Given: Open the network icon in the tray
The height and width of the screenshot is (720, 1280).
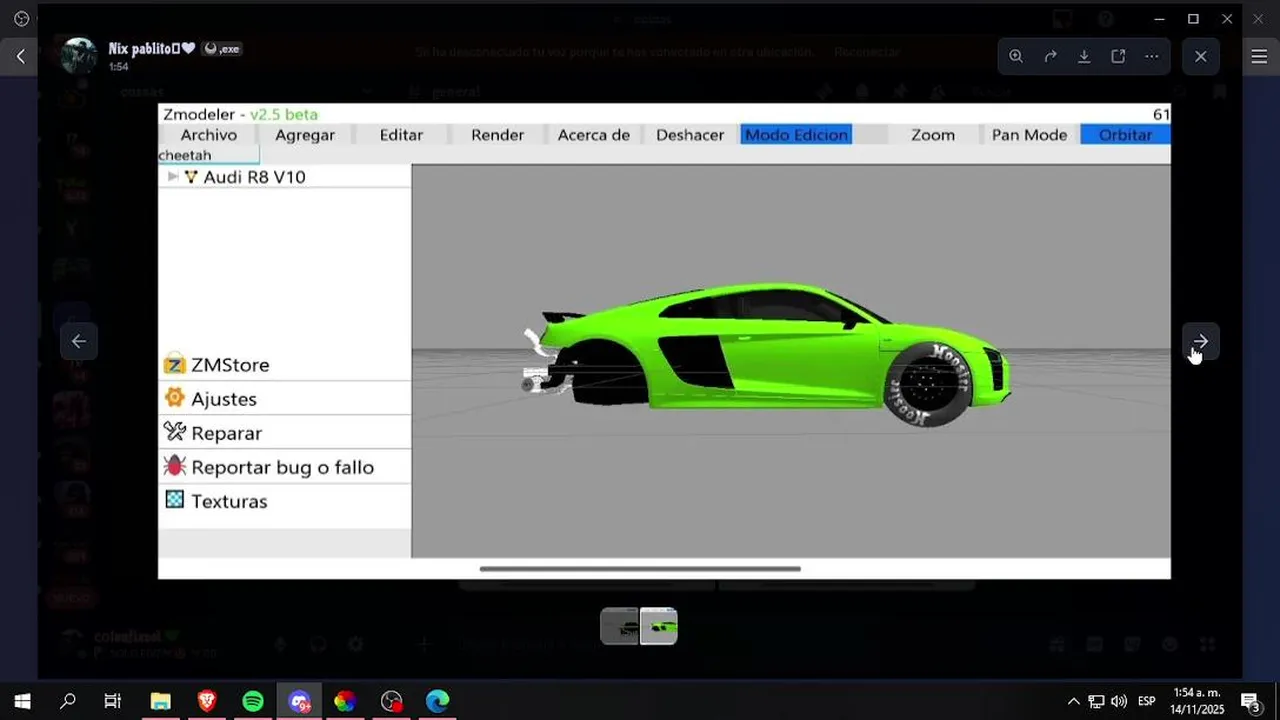Looking at the screenshot, I should pos(1096,701).
